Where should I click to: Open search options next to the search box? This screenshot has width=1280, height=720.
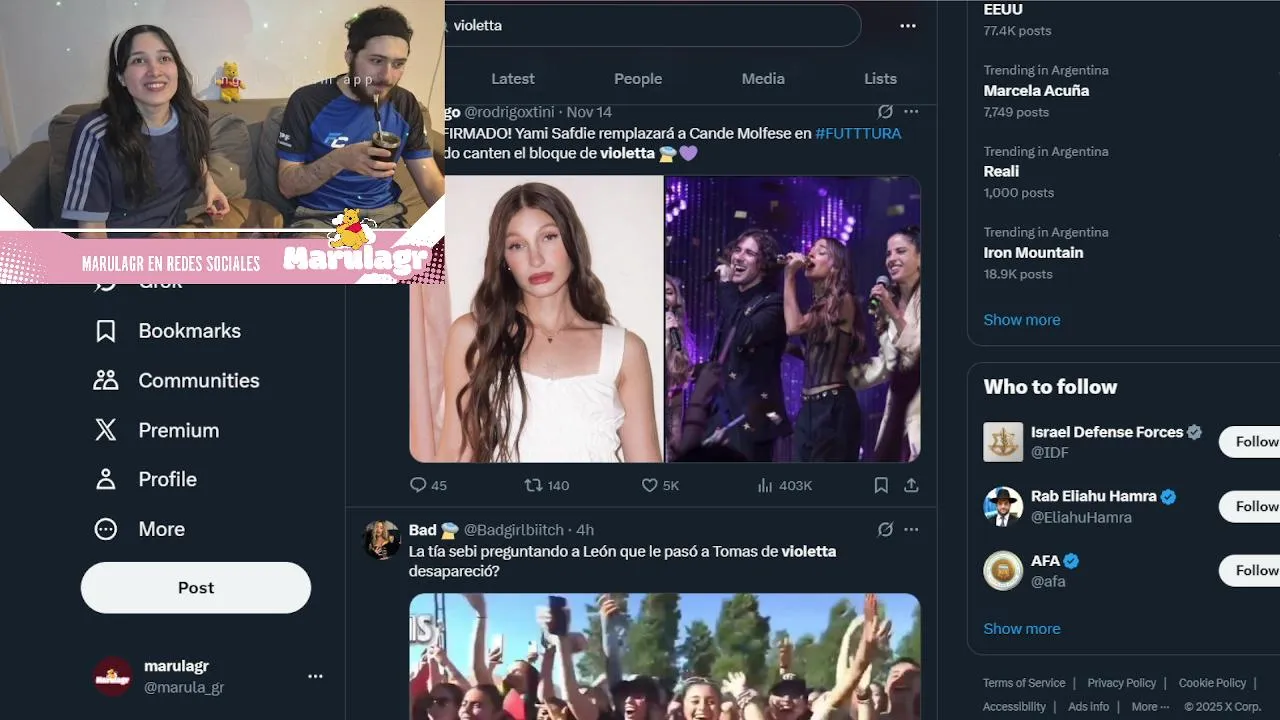pos(908,26)
